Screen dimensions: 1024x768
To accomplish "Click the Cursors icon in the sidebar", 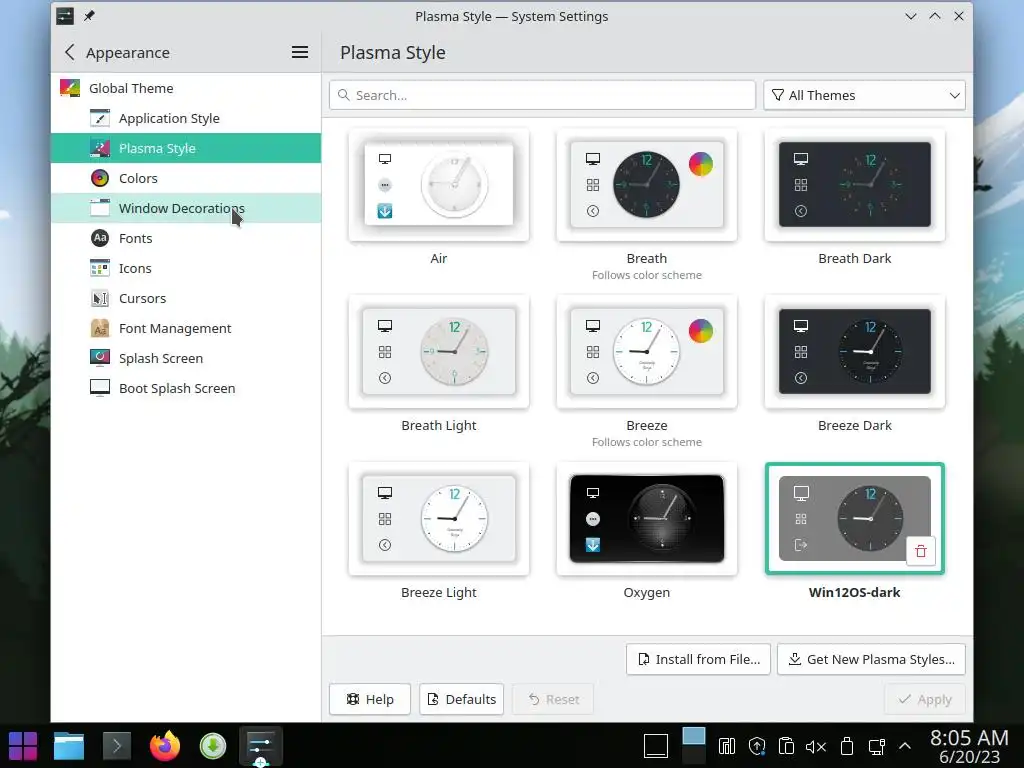I will pos(100,298).
